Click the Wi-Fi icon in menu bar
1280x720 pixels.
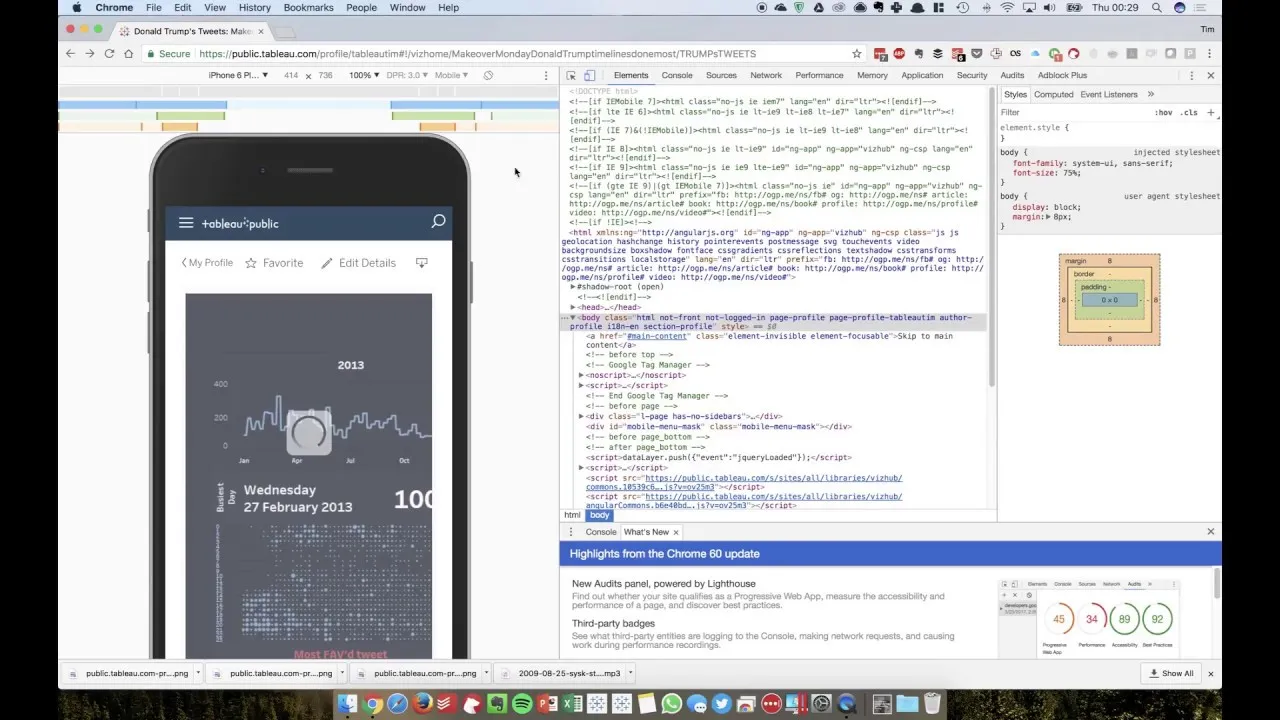point(1007,7)
